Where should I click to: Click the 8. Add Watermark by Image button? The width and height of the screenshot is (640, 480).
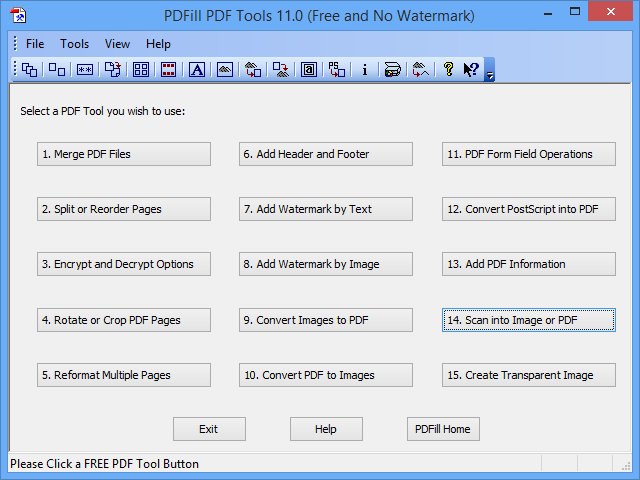[326, 264]
